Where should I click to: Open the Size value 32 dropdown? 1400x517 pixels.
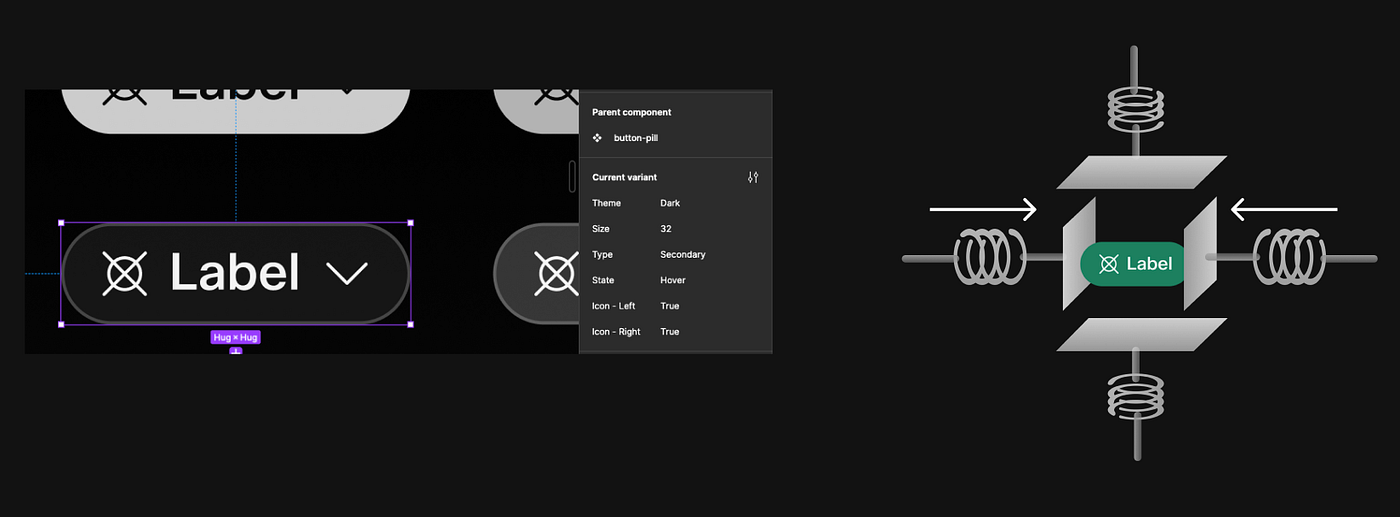(666, 229)
